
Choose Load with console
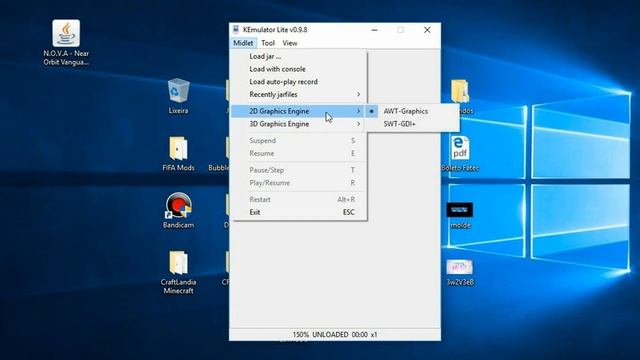[x=299, y=69]
